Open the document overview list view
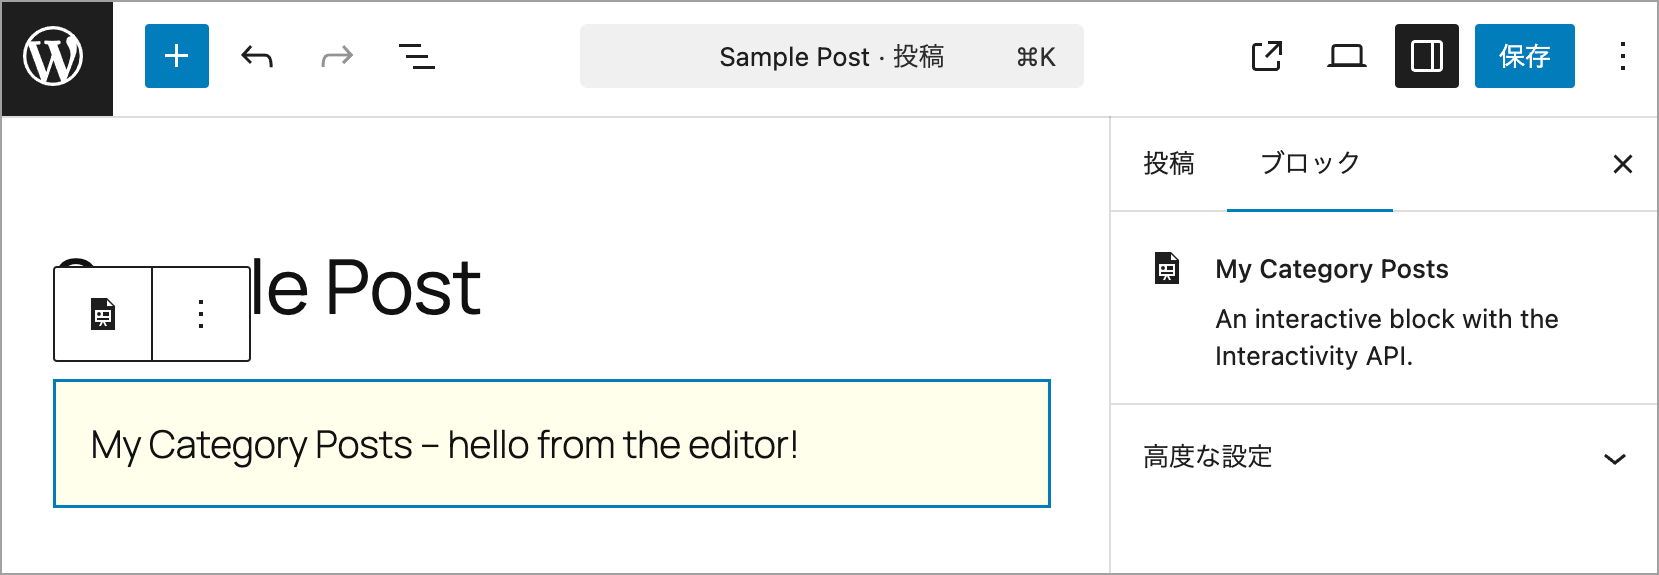This screenshot has width=1659, height=575. (417, 56)
